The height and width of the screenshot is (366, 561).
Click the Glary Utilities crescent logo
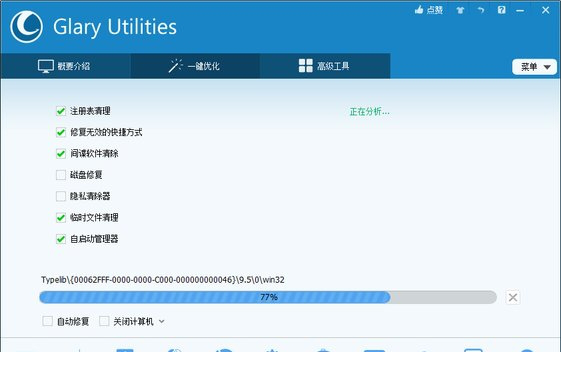pos(26,27)
